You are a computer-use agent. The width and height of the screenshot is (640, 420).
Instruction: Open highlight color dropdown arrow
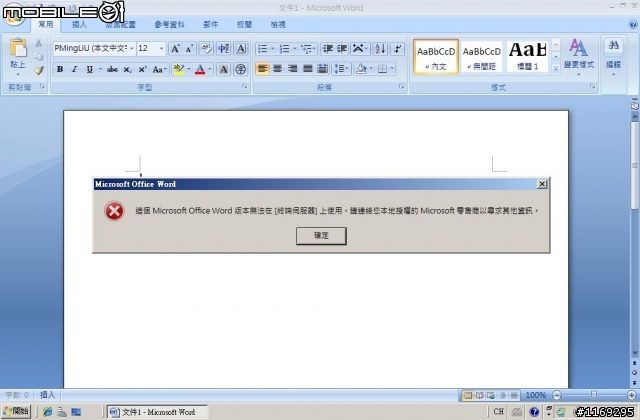click(189, 69)
